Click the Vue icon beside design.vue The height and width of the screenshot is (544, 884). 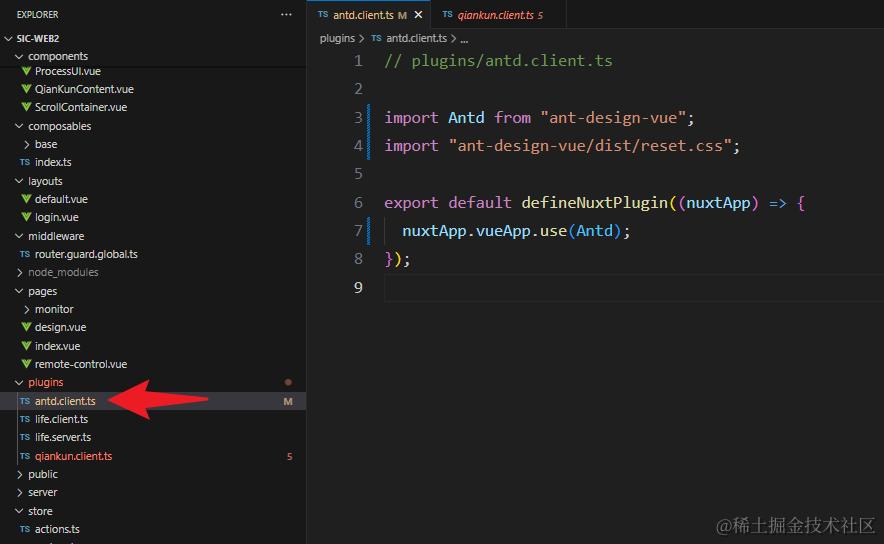point(26,327)
